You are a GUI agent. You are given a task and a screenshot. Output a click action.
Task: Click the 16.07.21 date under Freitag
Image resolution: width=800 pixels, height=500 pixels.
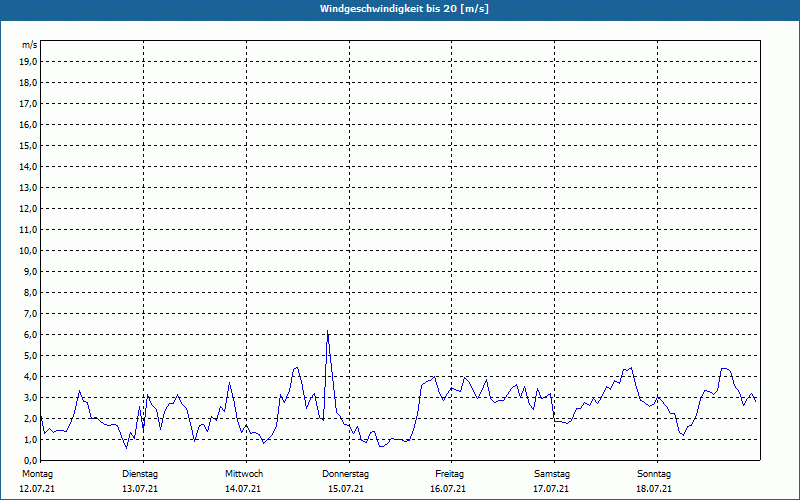449,489
